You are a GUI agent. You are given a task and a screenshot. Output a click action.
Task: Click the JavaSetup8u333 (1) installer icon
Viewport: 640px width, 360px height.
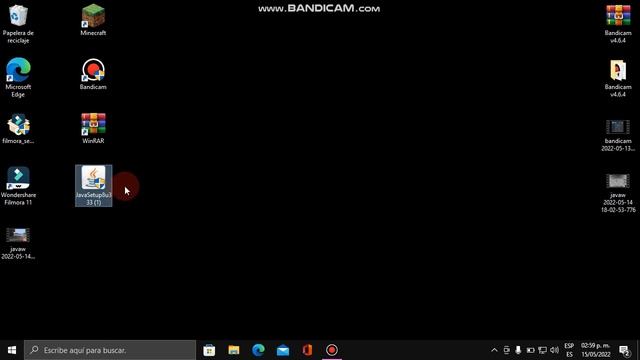pyautogui.click(x=93, y=186)
